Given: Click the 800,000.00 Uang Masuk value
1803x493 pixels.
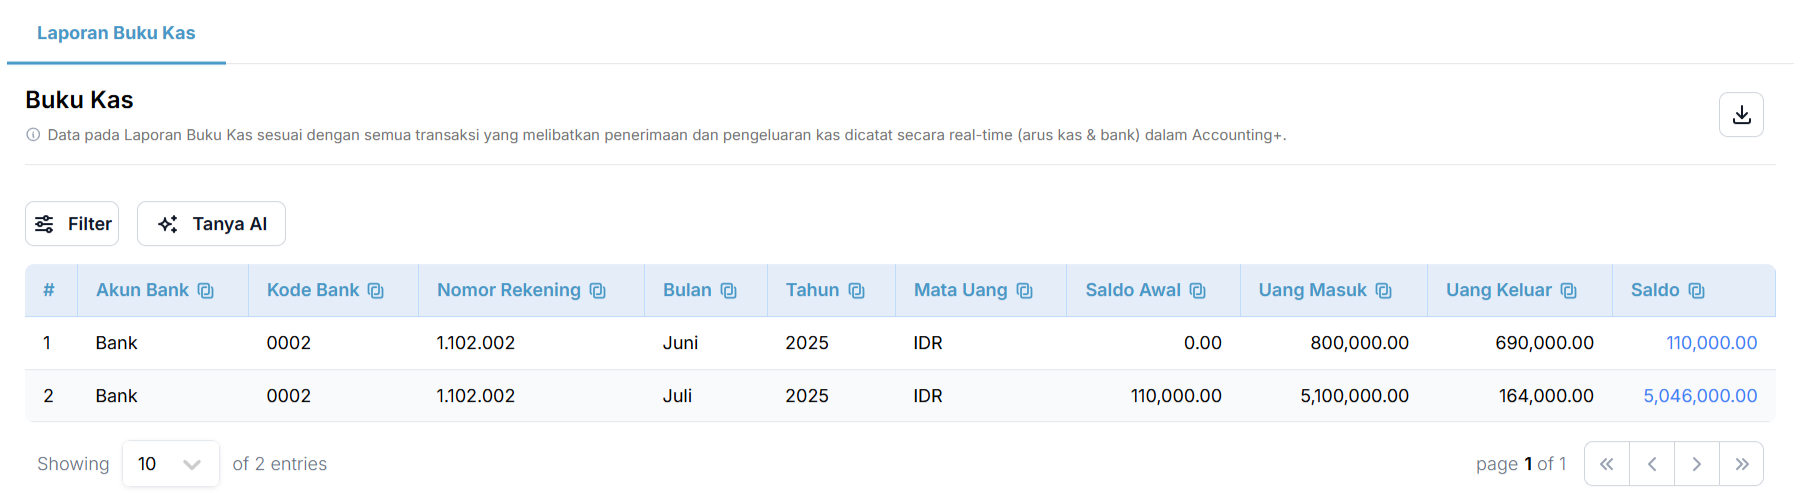Looking at the screenshot, I should [1359, 343].
